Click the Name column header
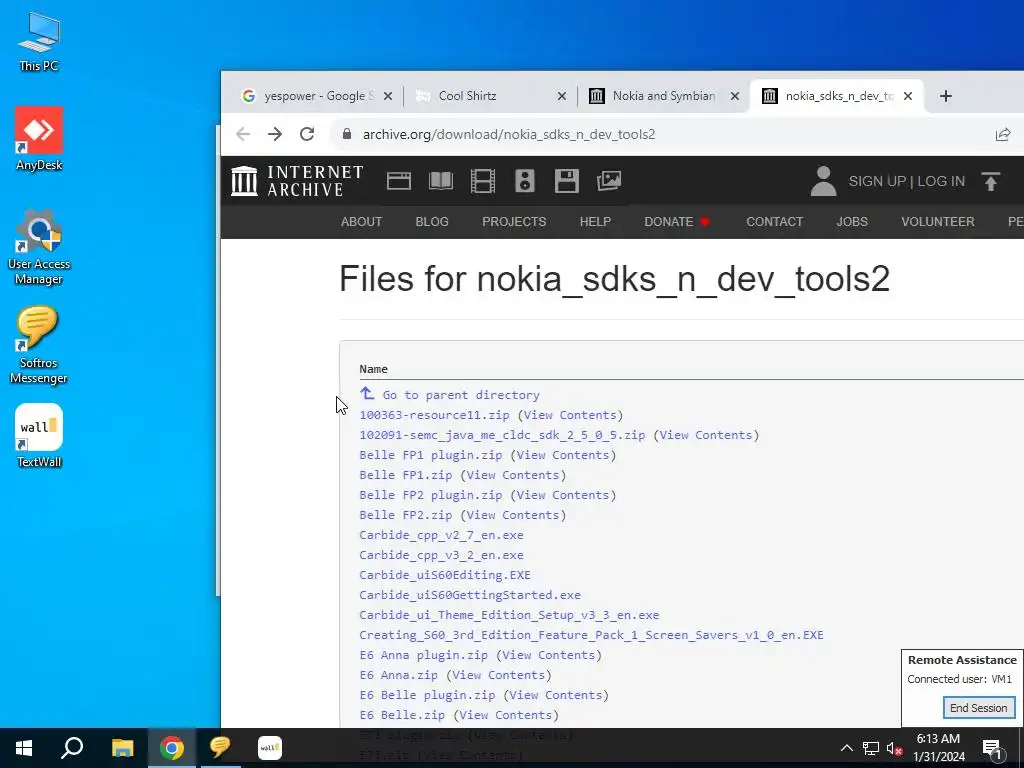The image size is (1024, 768). (x=374, y=369)
